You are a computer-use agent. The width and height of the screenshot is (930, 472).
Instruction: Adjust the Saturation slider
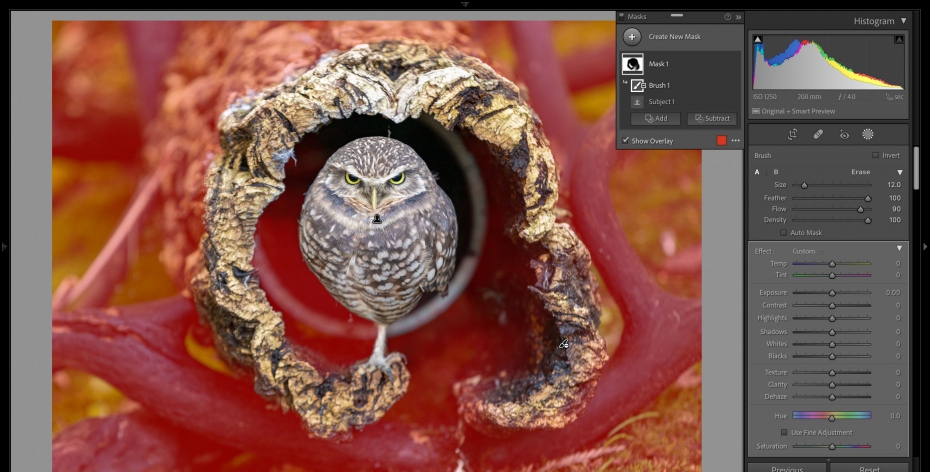832,446
